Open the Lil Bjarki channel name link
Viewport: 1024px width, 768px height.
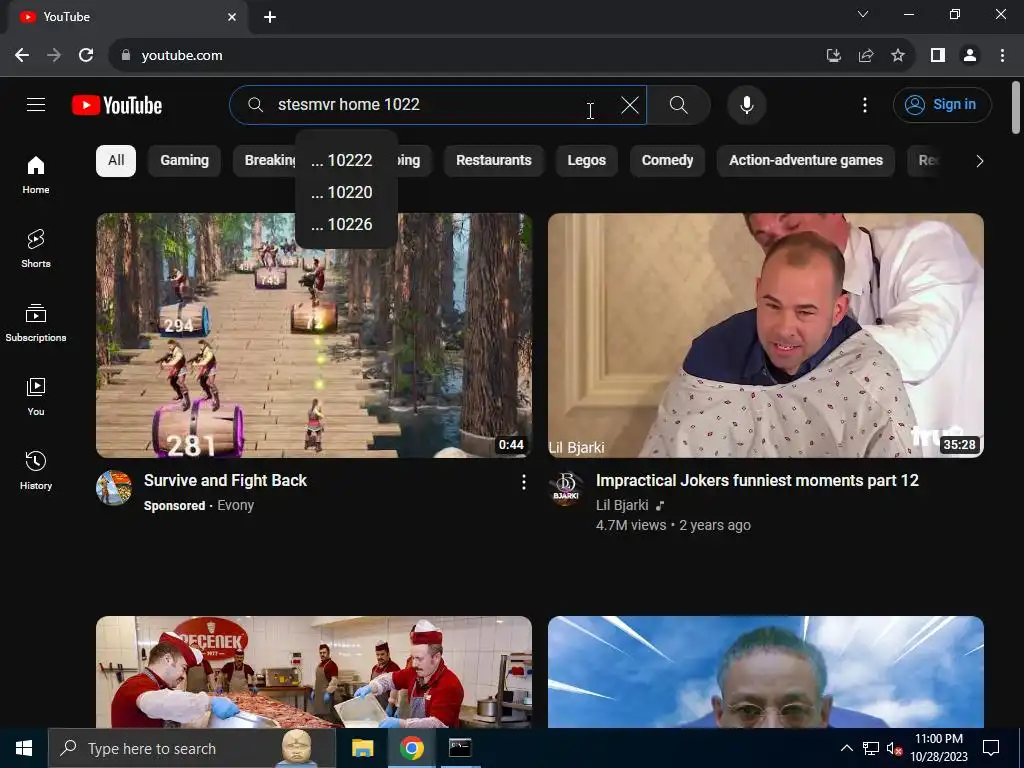pos(622,505)
